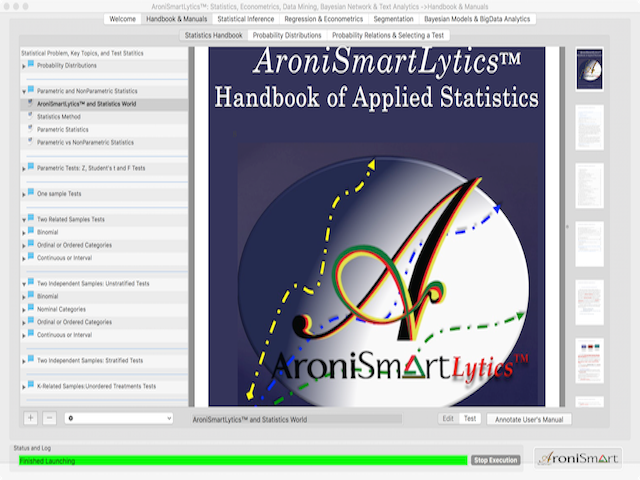Click the plus button below the topics tree
The width and height of the screenshot is (640, 480).
tap(31, 418)
